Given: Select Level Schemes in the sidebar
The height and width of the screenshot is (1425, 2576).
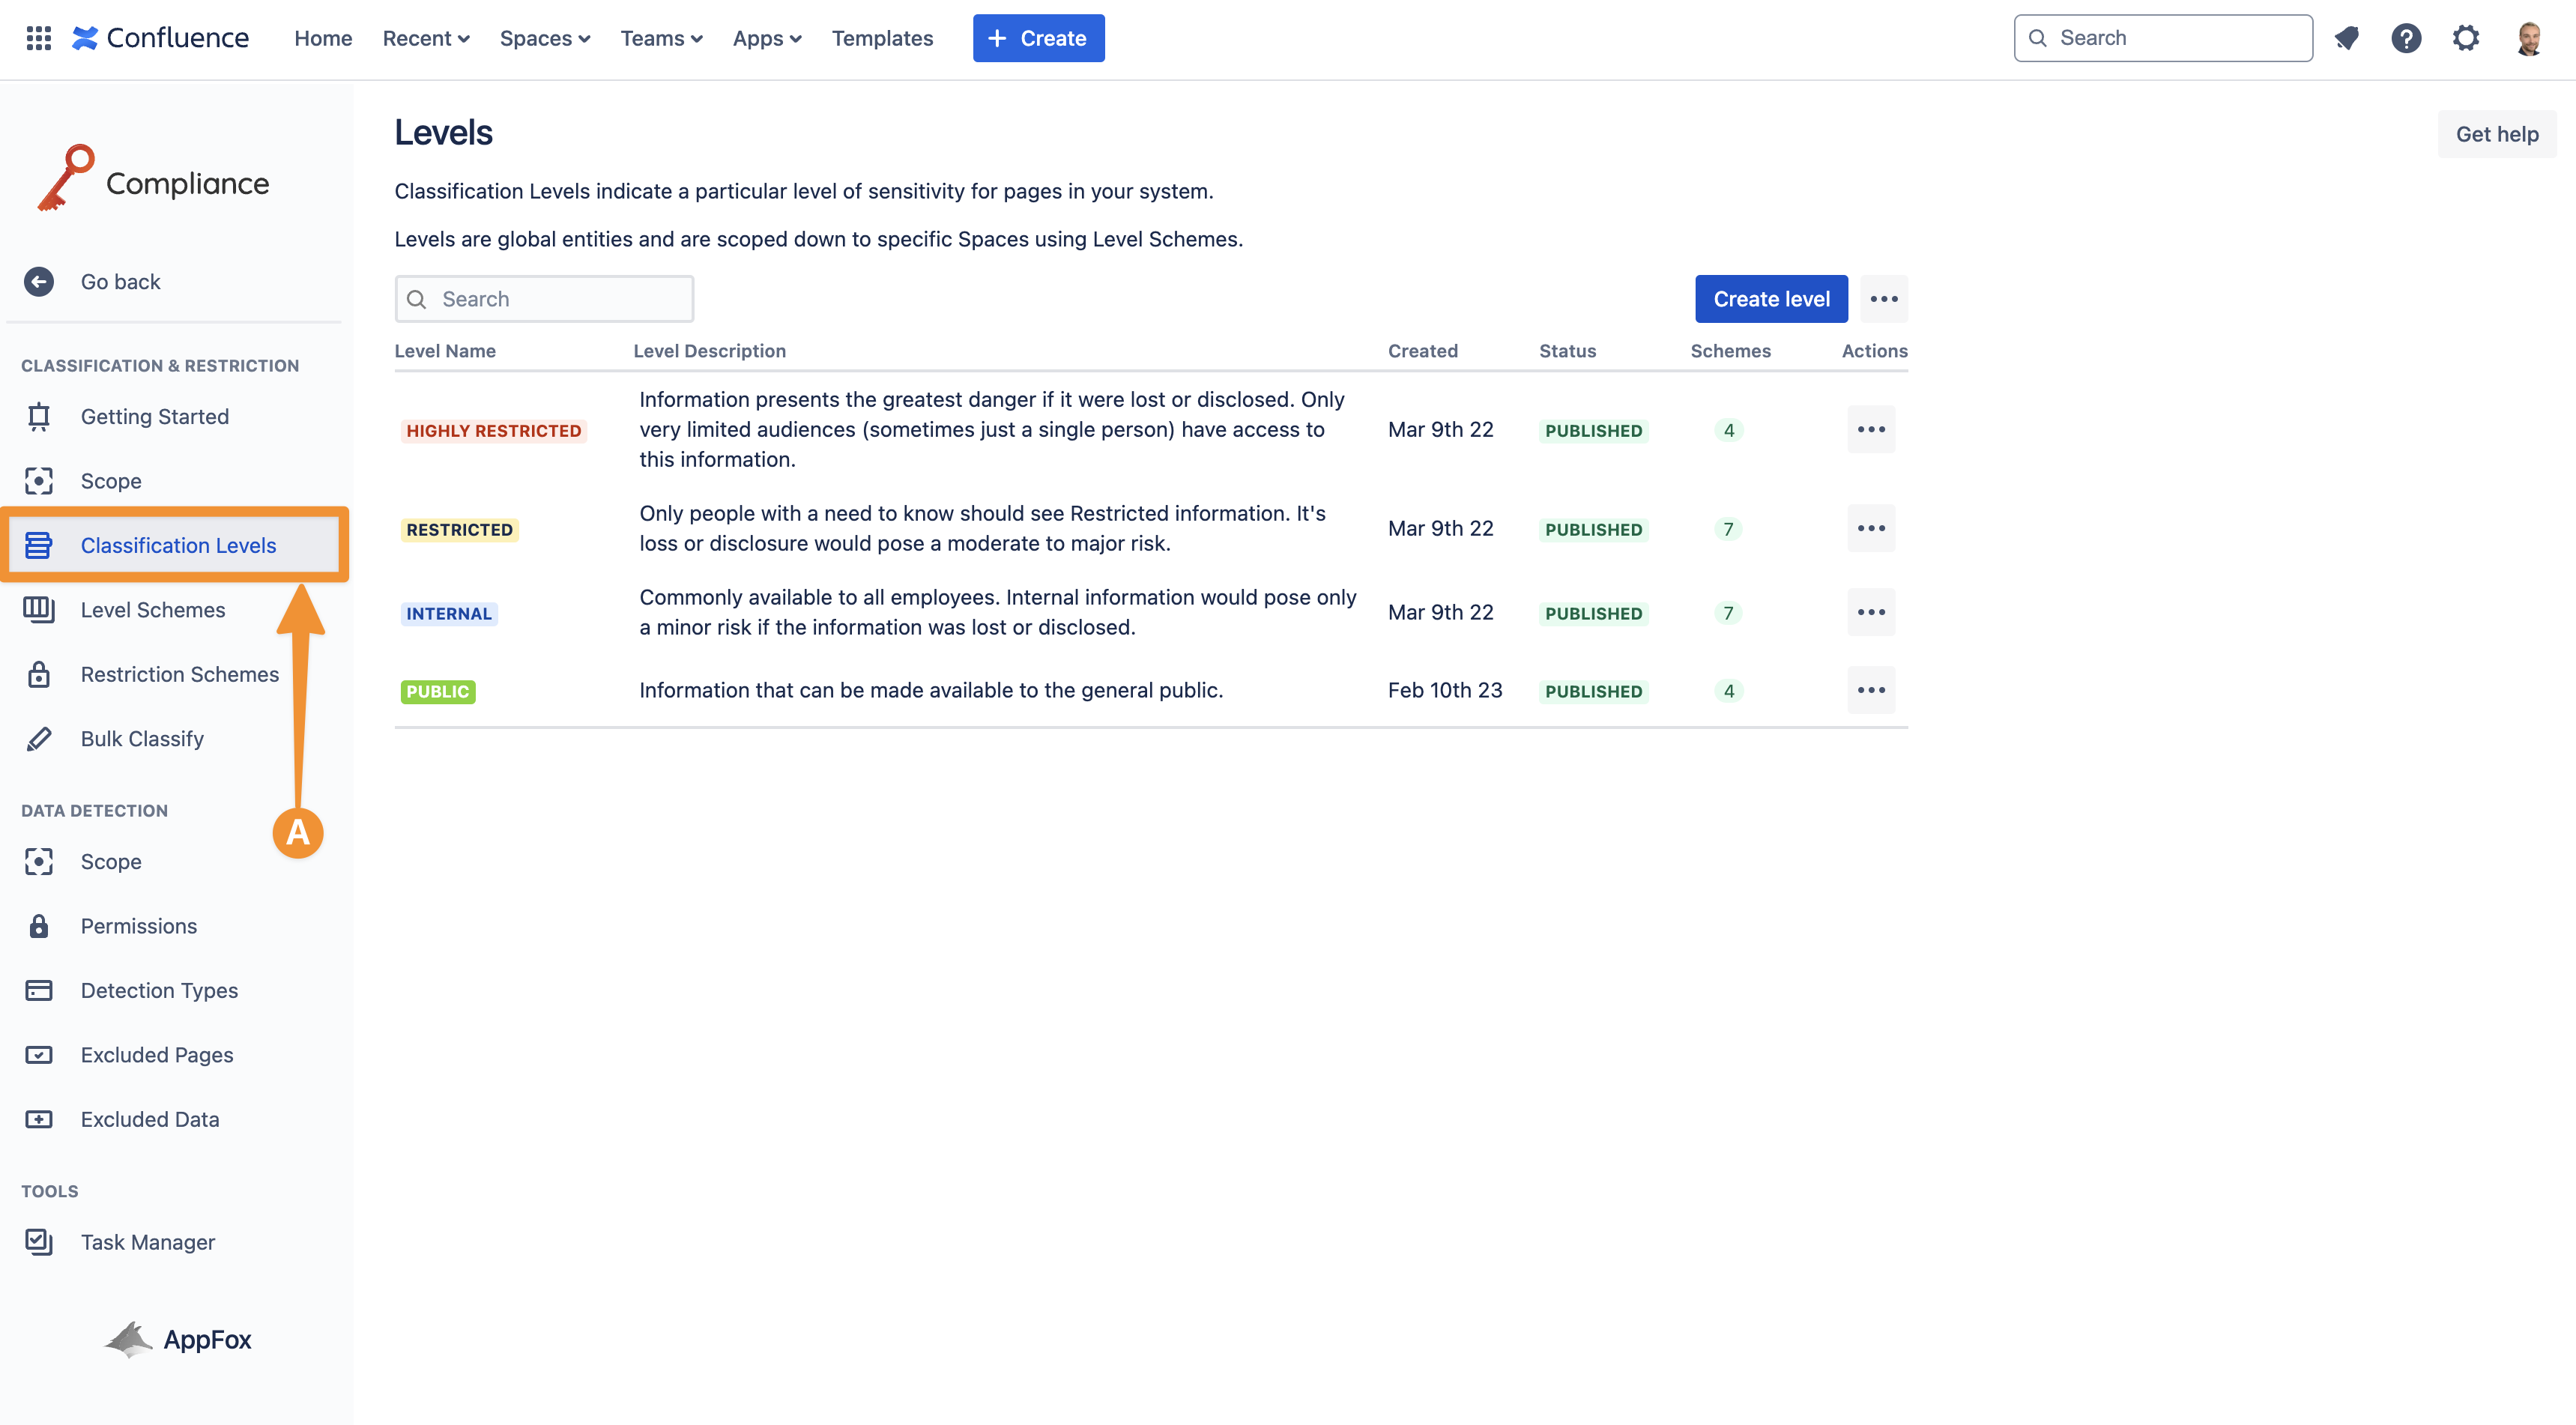Looking at the screenshot, I should coord(153,610).
